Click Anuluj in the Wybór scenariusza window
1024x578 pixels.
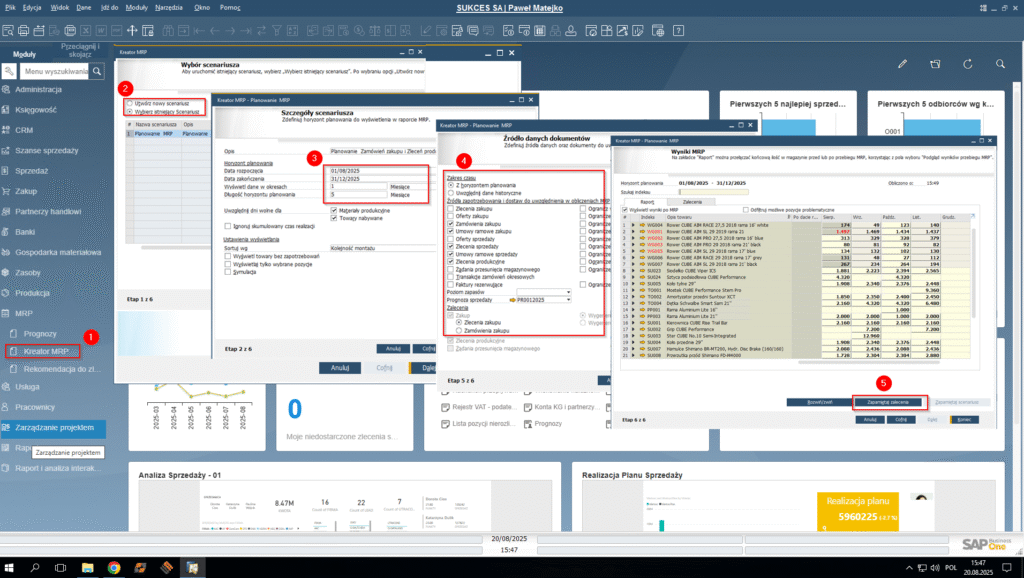[340, 368]
